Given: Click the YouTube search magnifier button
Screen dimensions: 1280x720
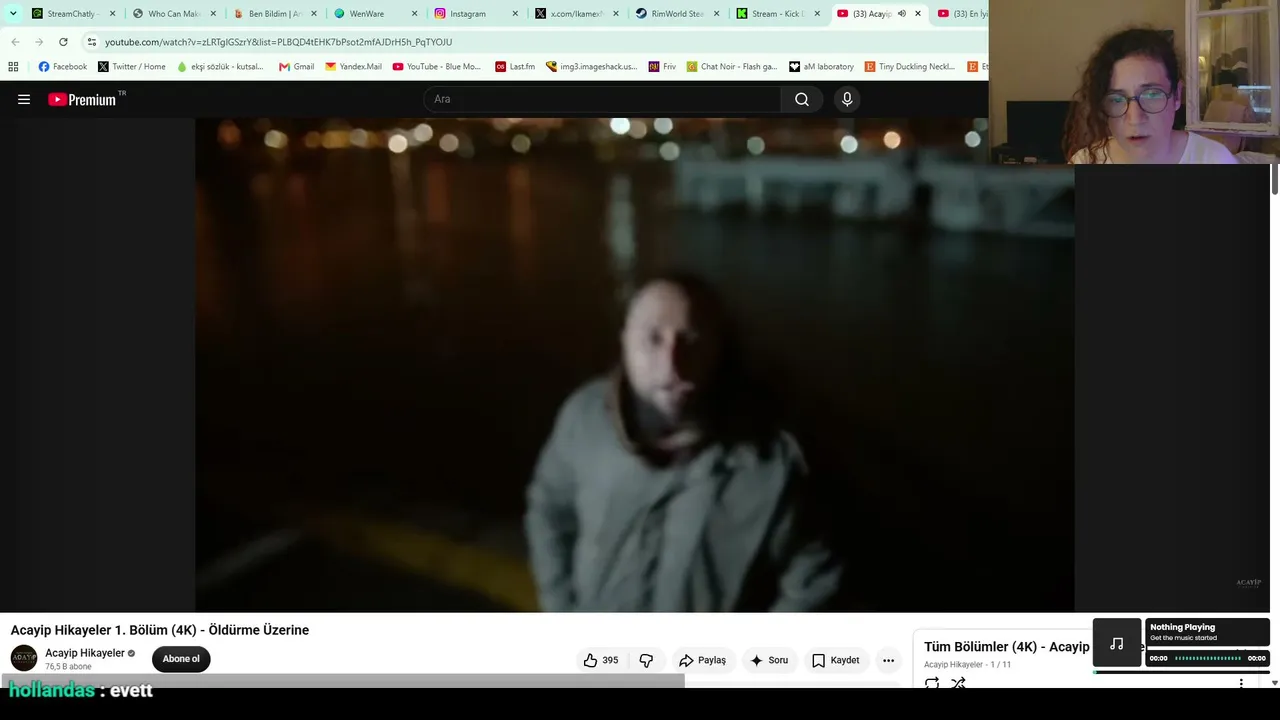Looking at the screenshot, I should click(802, 99).
